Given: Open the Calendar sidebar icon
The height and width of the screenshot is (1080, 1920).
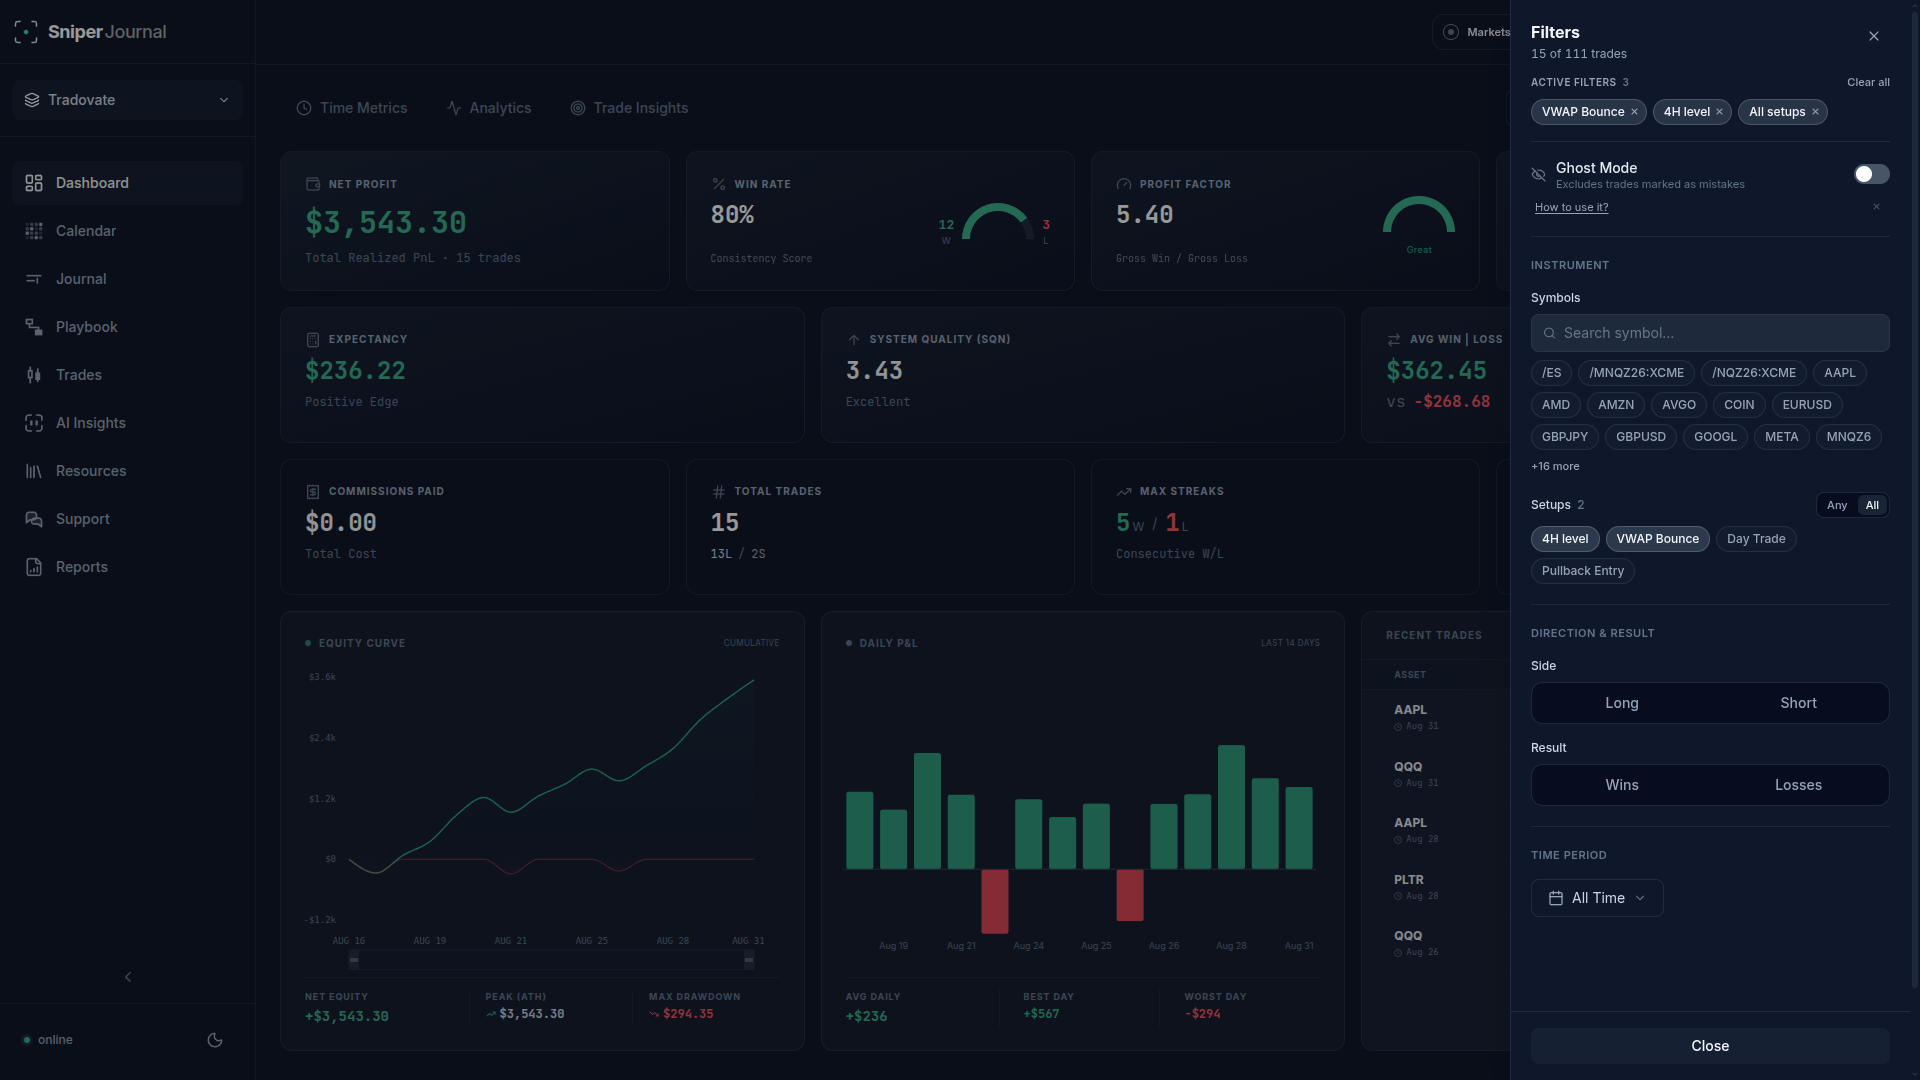Looking at the screenshot, I should [x=34, y=231].
